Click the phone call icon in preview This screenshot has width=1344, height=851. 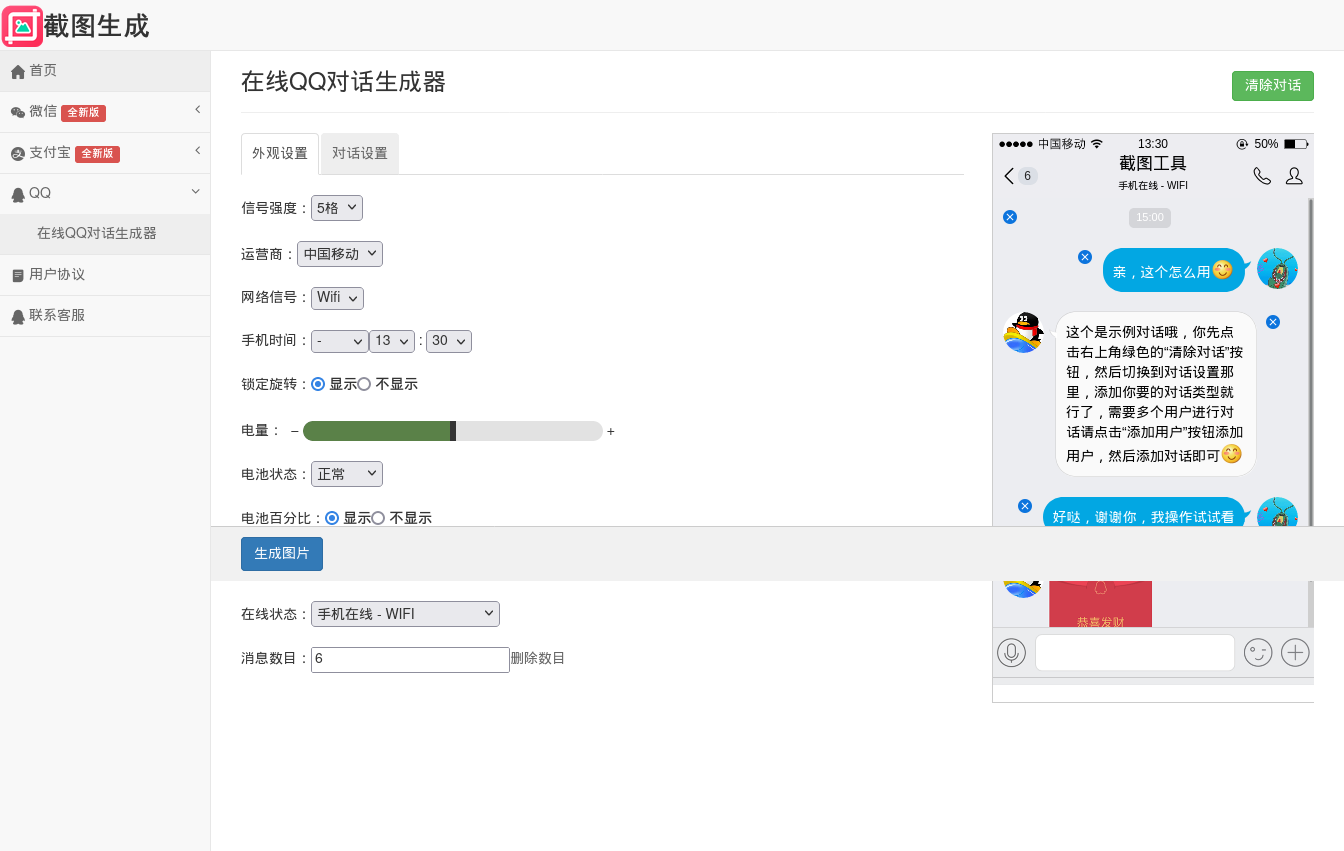(x=1262, y=176)
